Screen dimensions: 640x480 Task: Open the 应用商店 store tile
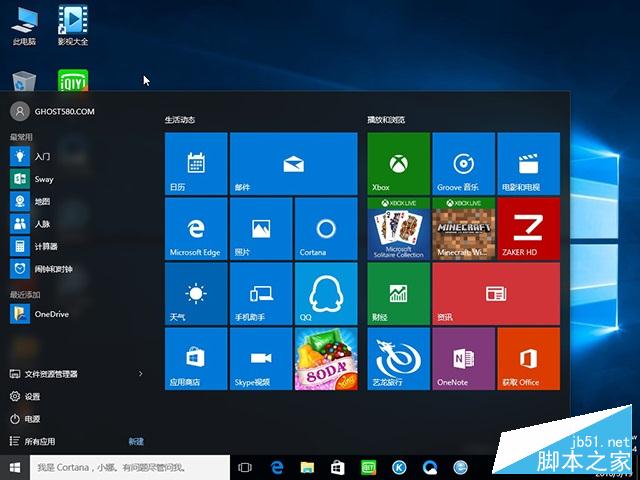pos(196,359)
